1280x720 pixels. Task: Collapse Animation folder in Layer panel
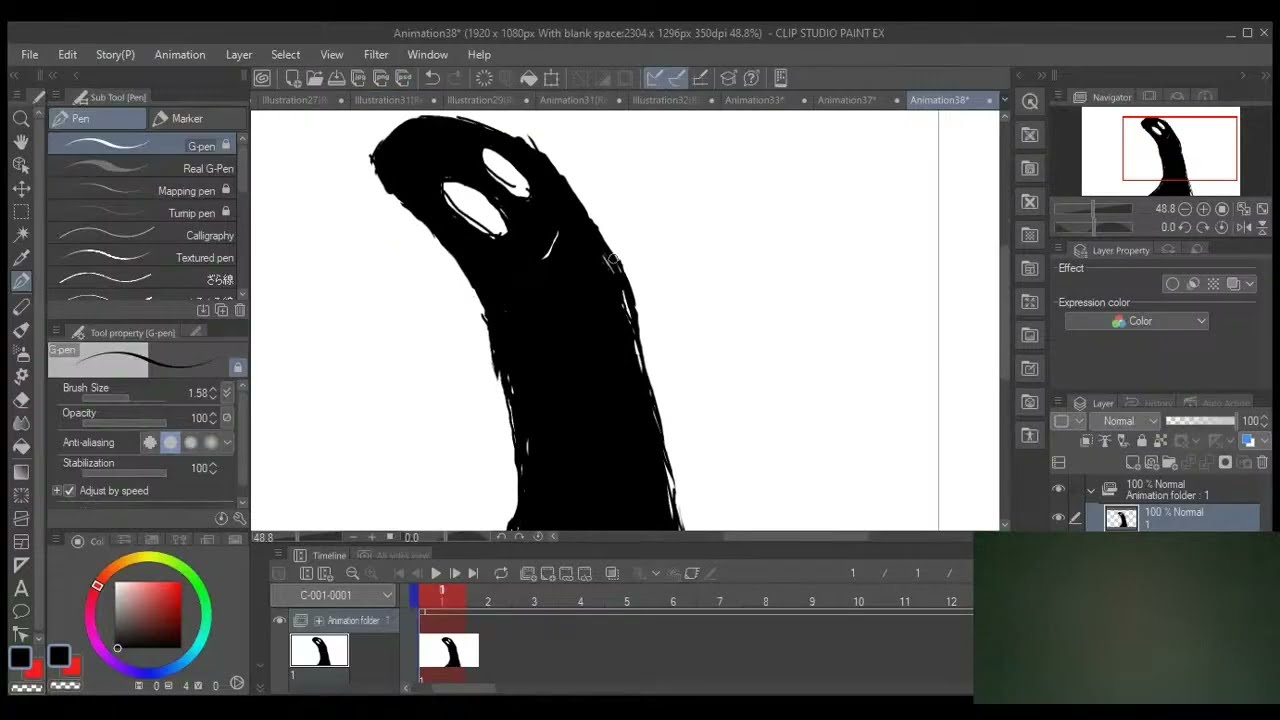[x=1091, y=490]
